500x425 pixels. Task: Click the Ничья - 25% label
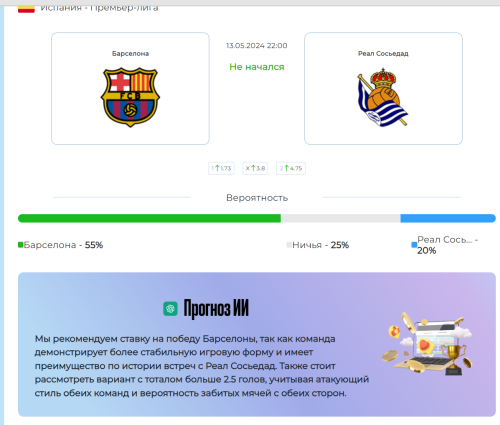pos(320,245)
